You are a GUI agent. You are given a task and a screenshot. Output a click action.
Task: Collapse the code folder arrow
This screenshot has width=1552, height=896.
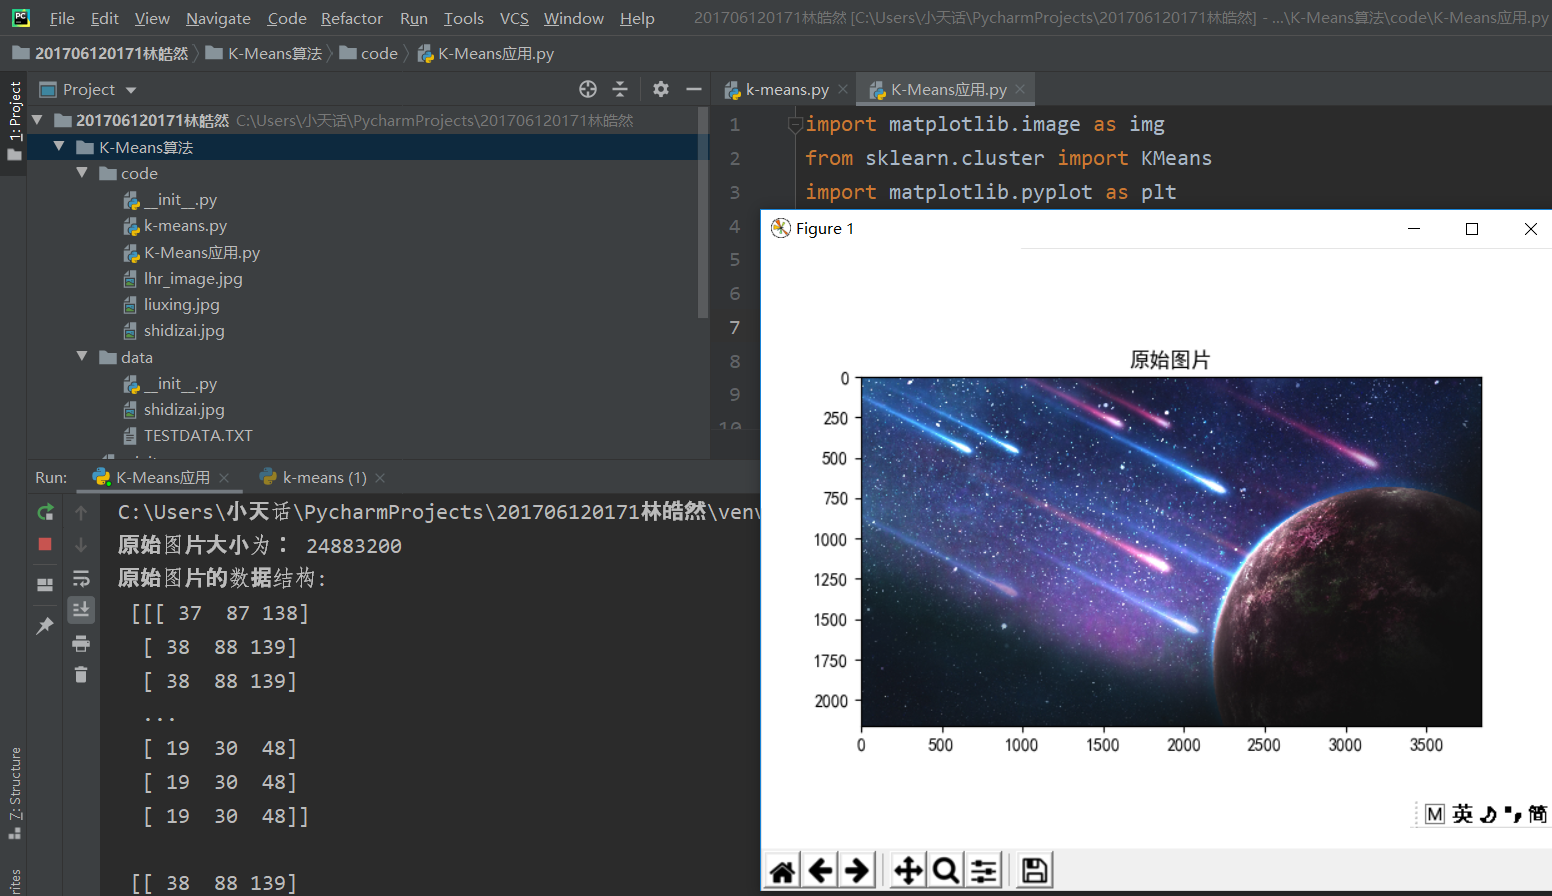tap(82, 173)
